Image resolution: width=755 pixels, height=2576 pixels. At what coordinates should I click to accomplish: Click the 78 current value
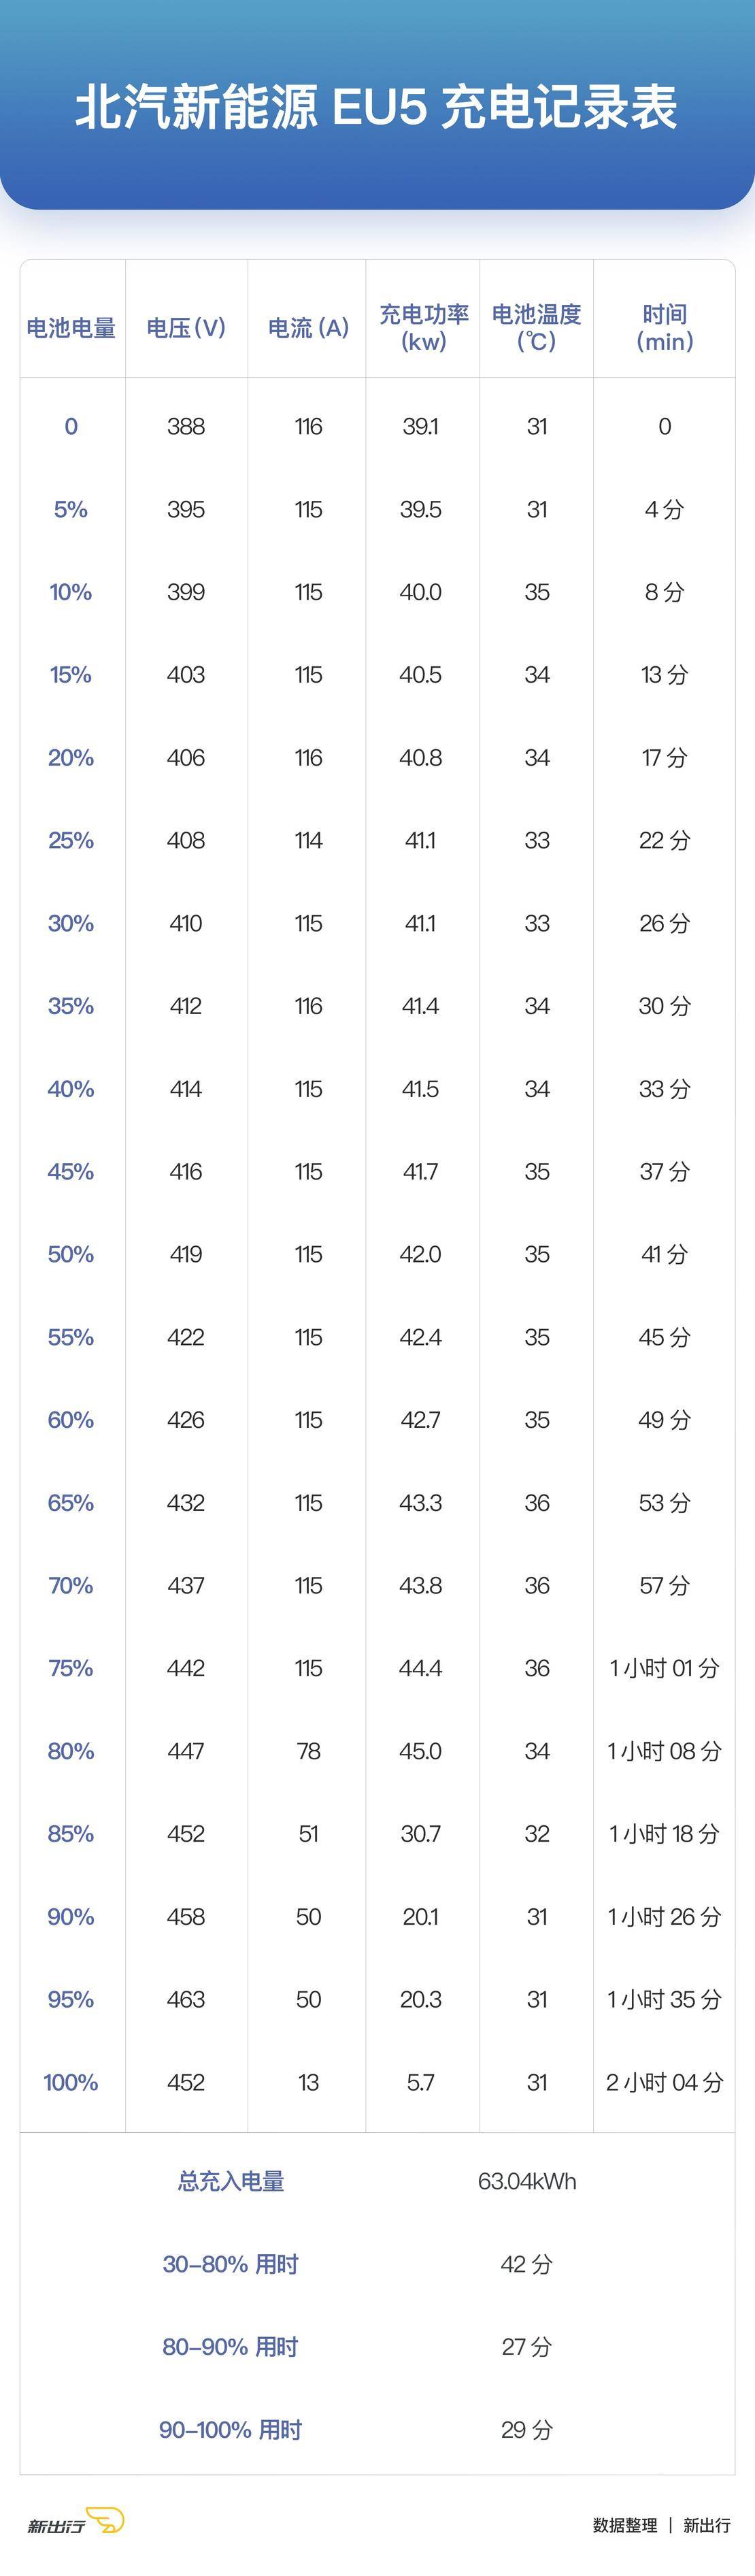pyautogui.click(x=308, y=1751)
